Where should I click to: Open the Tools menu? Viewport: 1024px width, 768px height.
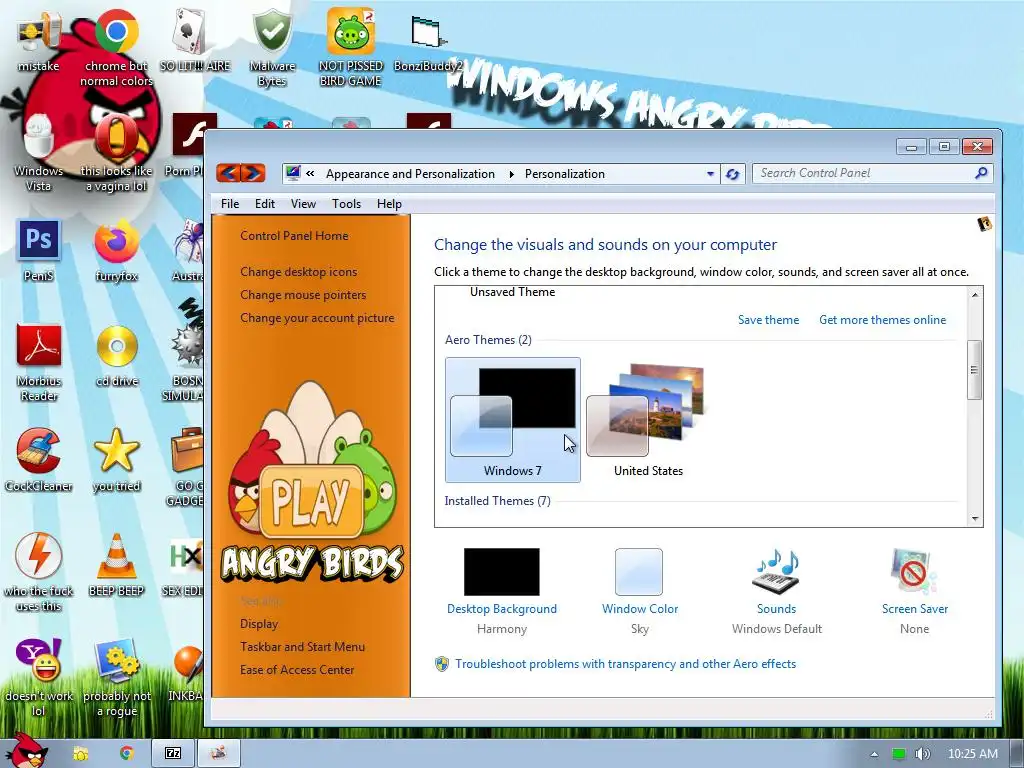(346, 204)
